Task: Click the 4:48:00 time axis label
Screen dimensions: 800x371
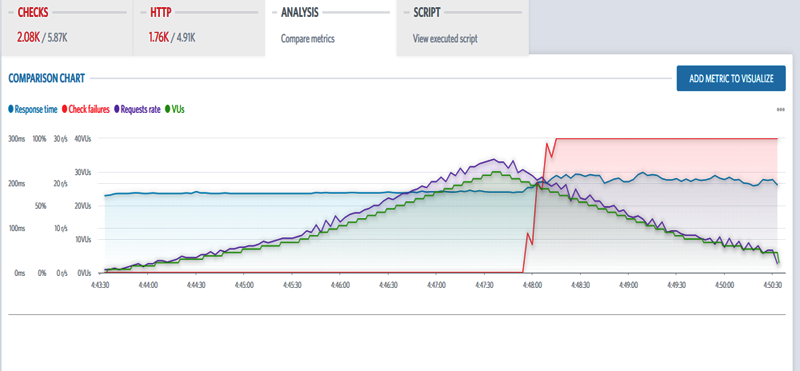Action: pos(532,285)
